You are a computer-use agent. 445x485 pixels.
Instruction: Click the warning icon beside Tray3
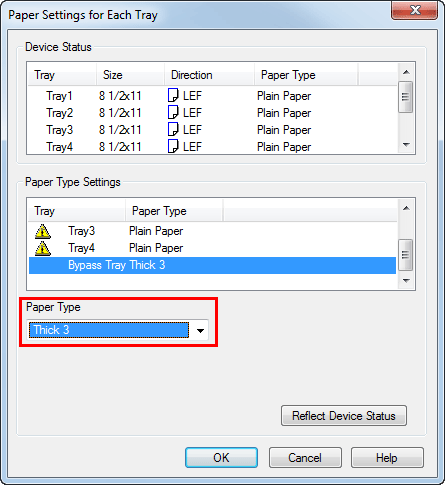[43, 231]
